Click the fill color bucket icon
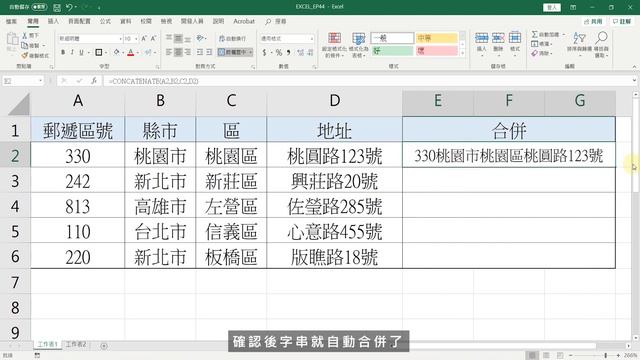The height and width of the screenshot is (360, 640). [x=117, y=52]
